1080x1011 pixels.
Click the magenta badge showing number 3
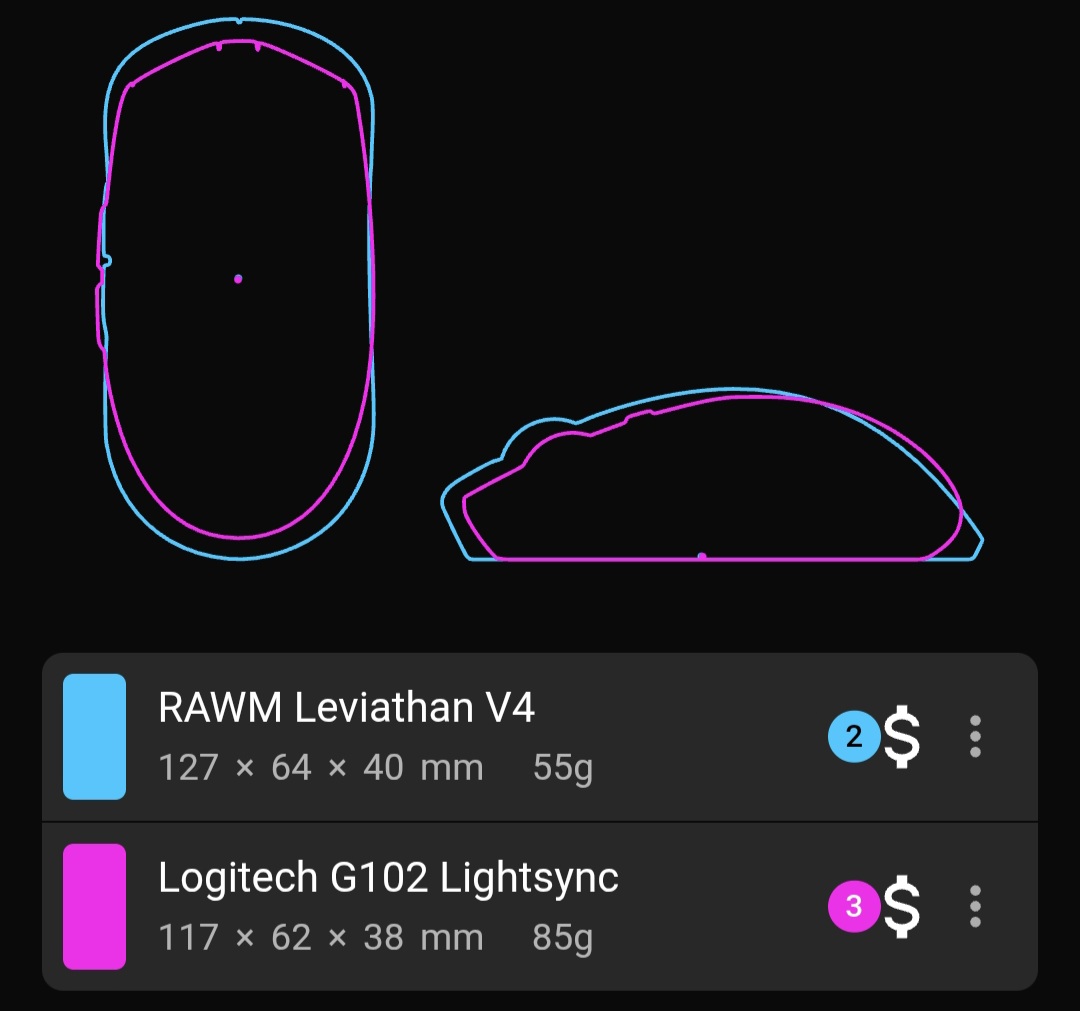click(854, 906)
